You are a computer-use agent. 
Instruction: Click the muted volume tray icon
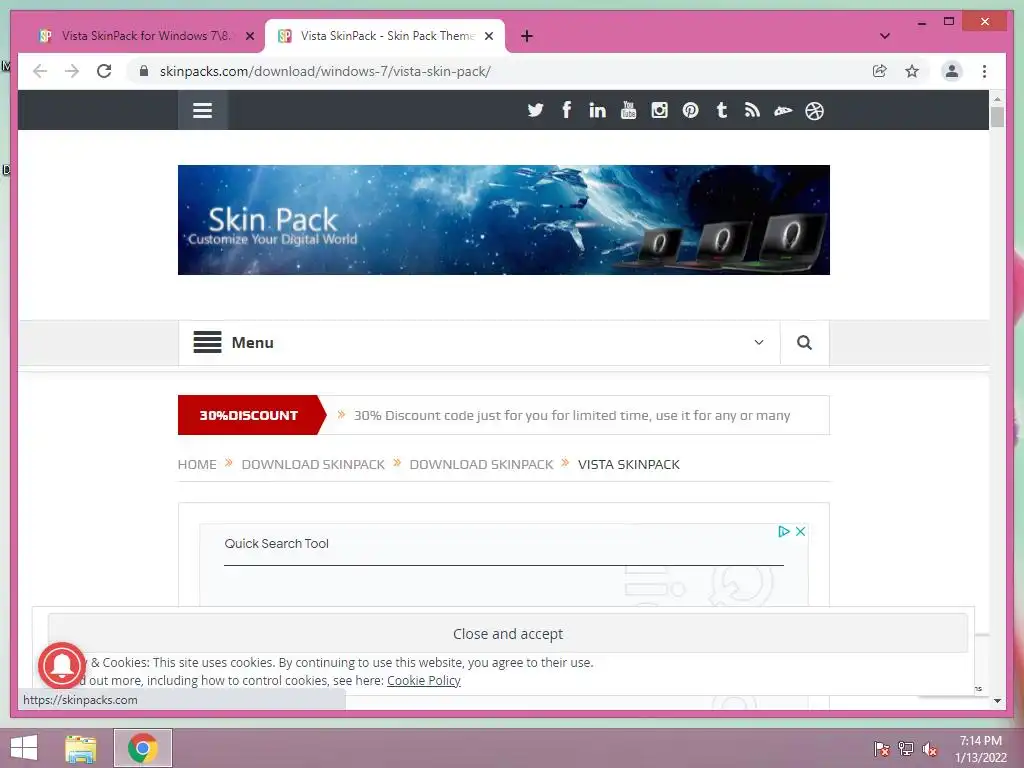(x=930, y=748)
